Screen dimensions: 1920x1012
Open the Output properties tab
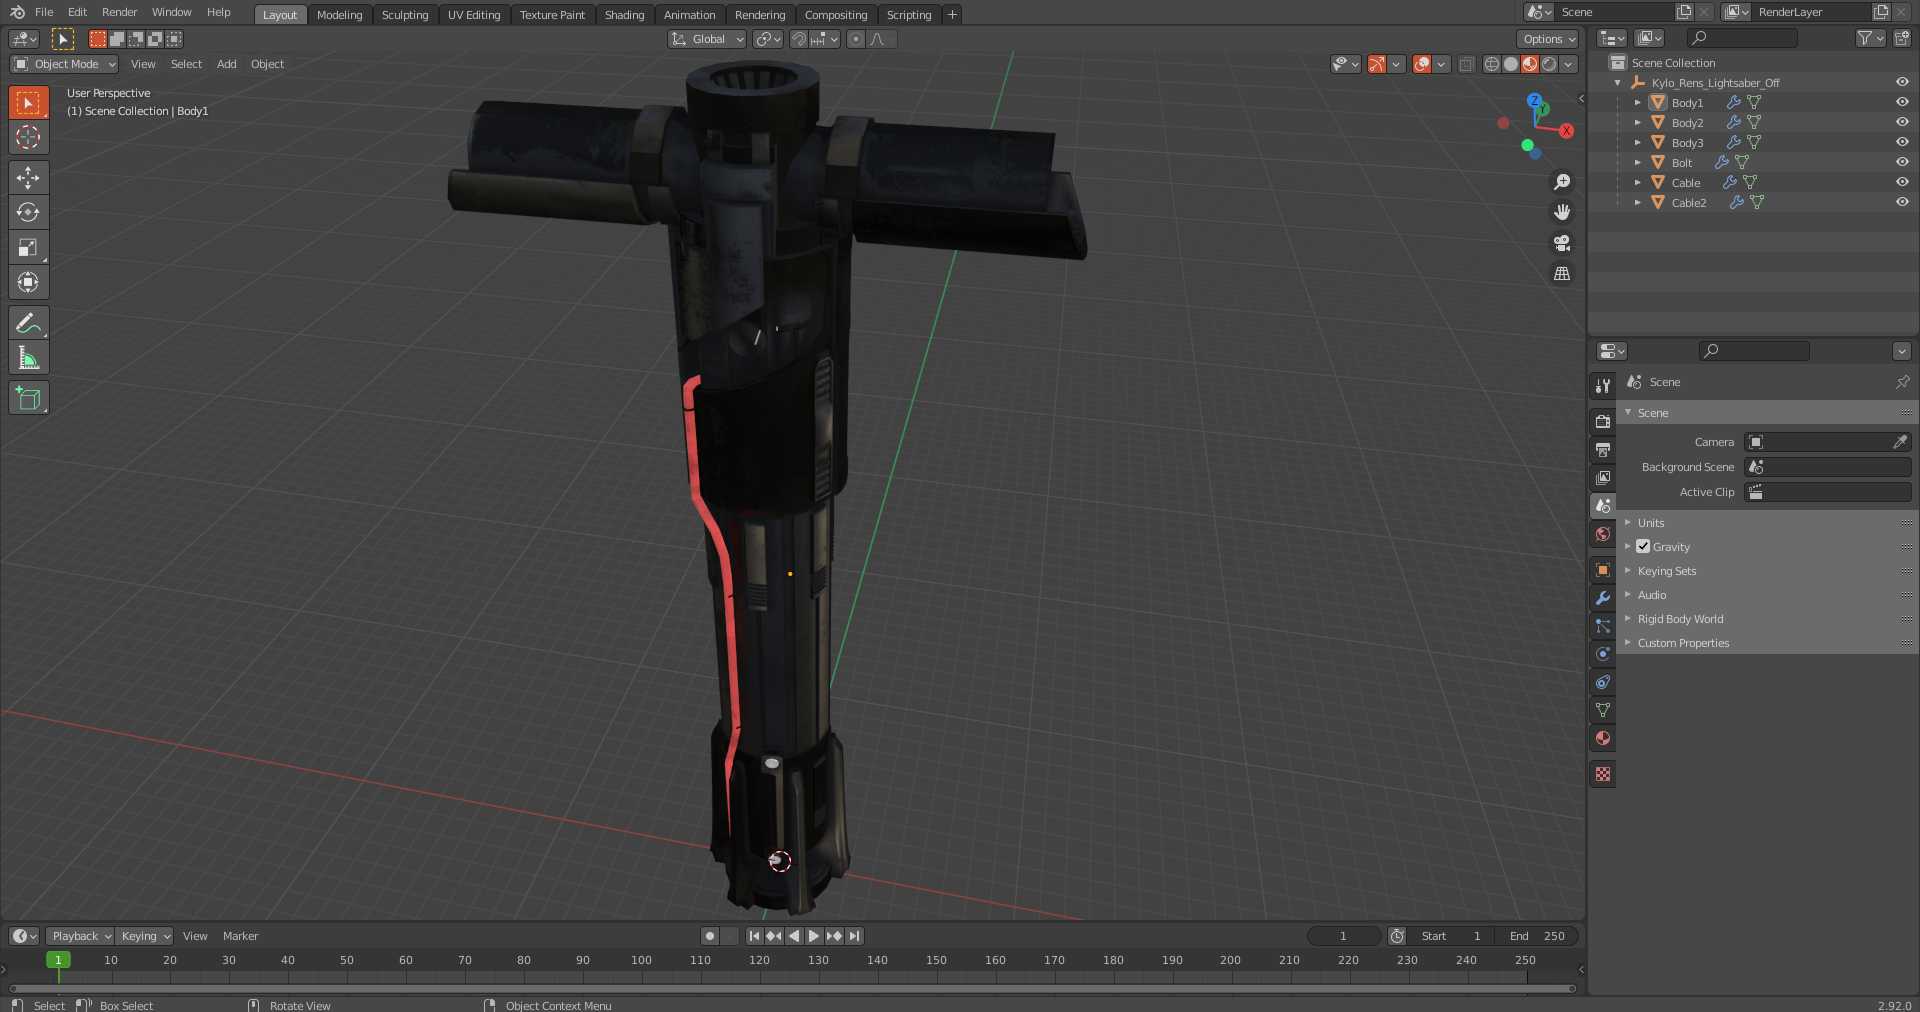[1603, 450]
